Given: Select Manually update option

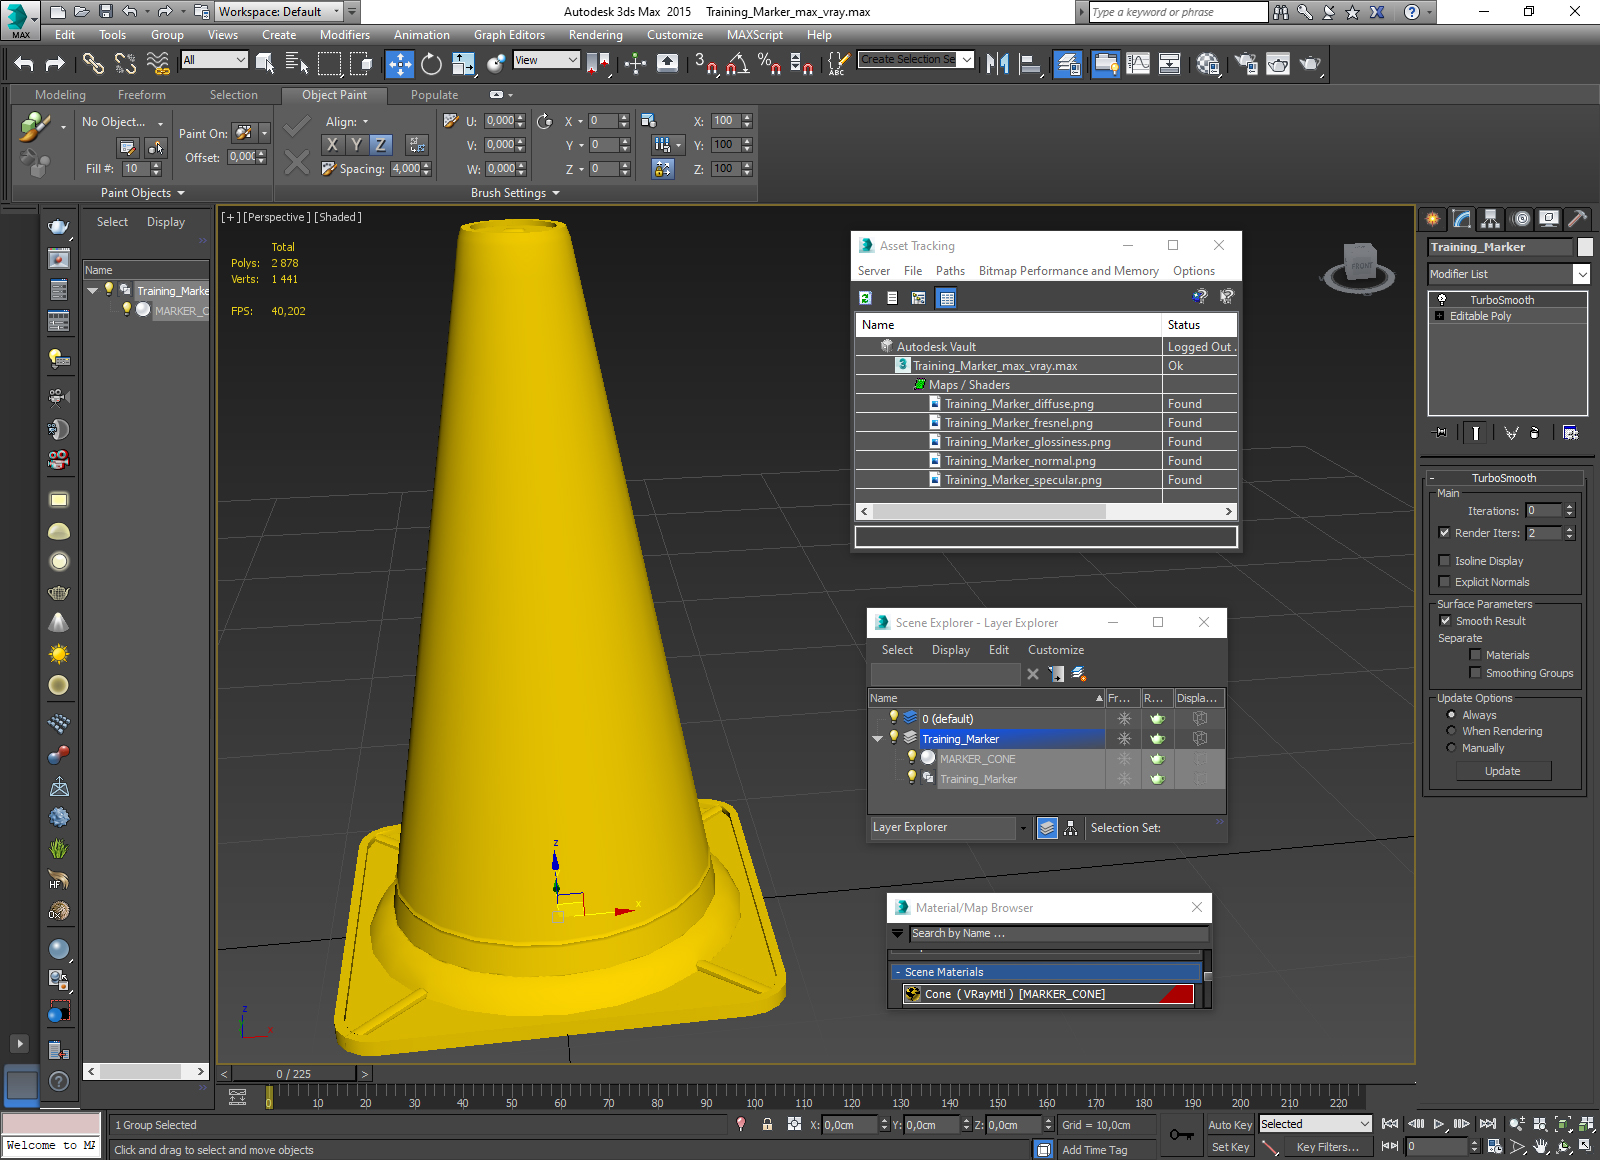Looking at the screenshot, I should (x=1451, y=748).
